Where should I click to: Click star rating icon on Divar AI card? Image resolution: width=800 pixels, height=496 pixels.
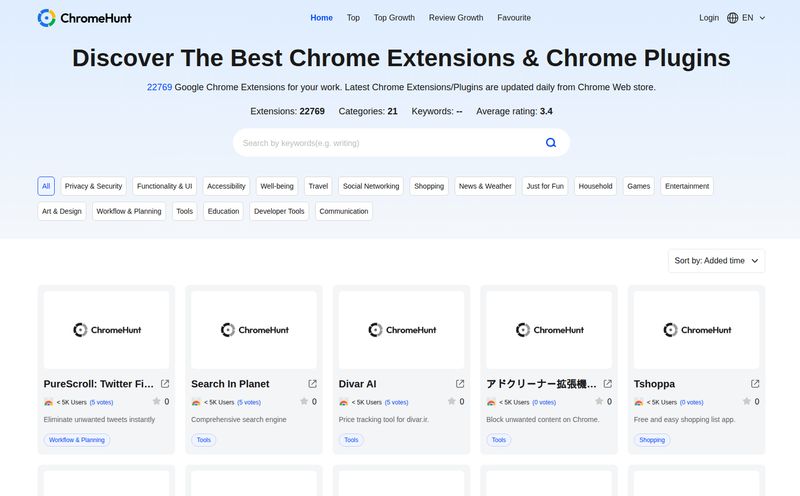451,402
